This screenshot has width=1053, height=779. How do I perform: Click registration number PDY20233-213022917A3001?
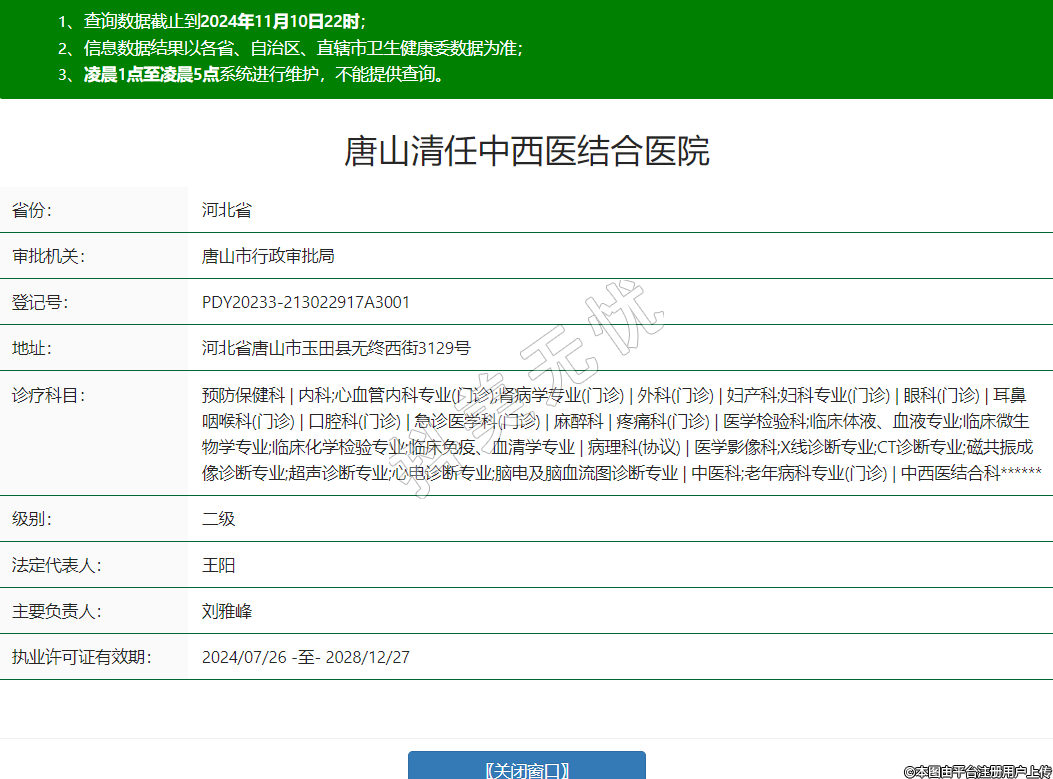306,302
